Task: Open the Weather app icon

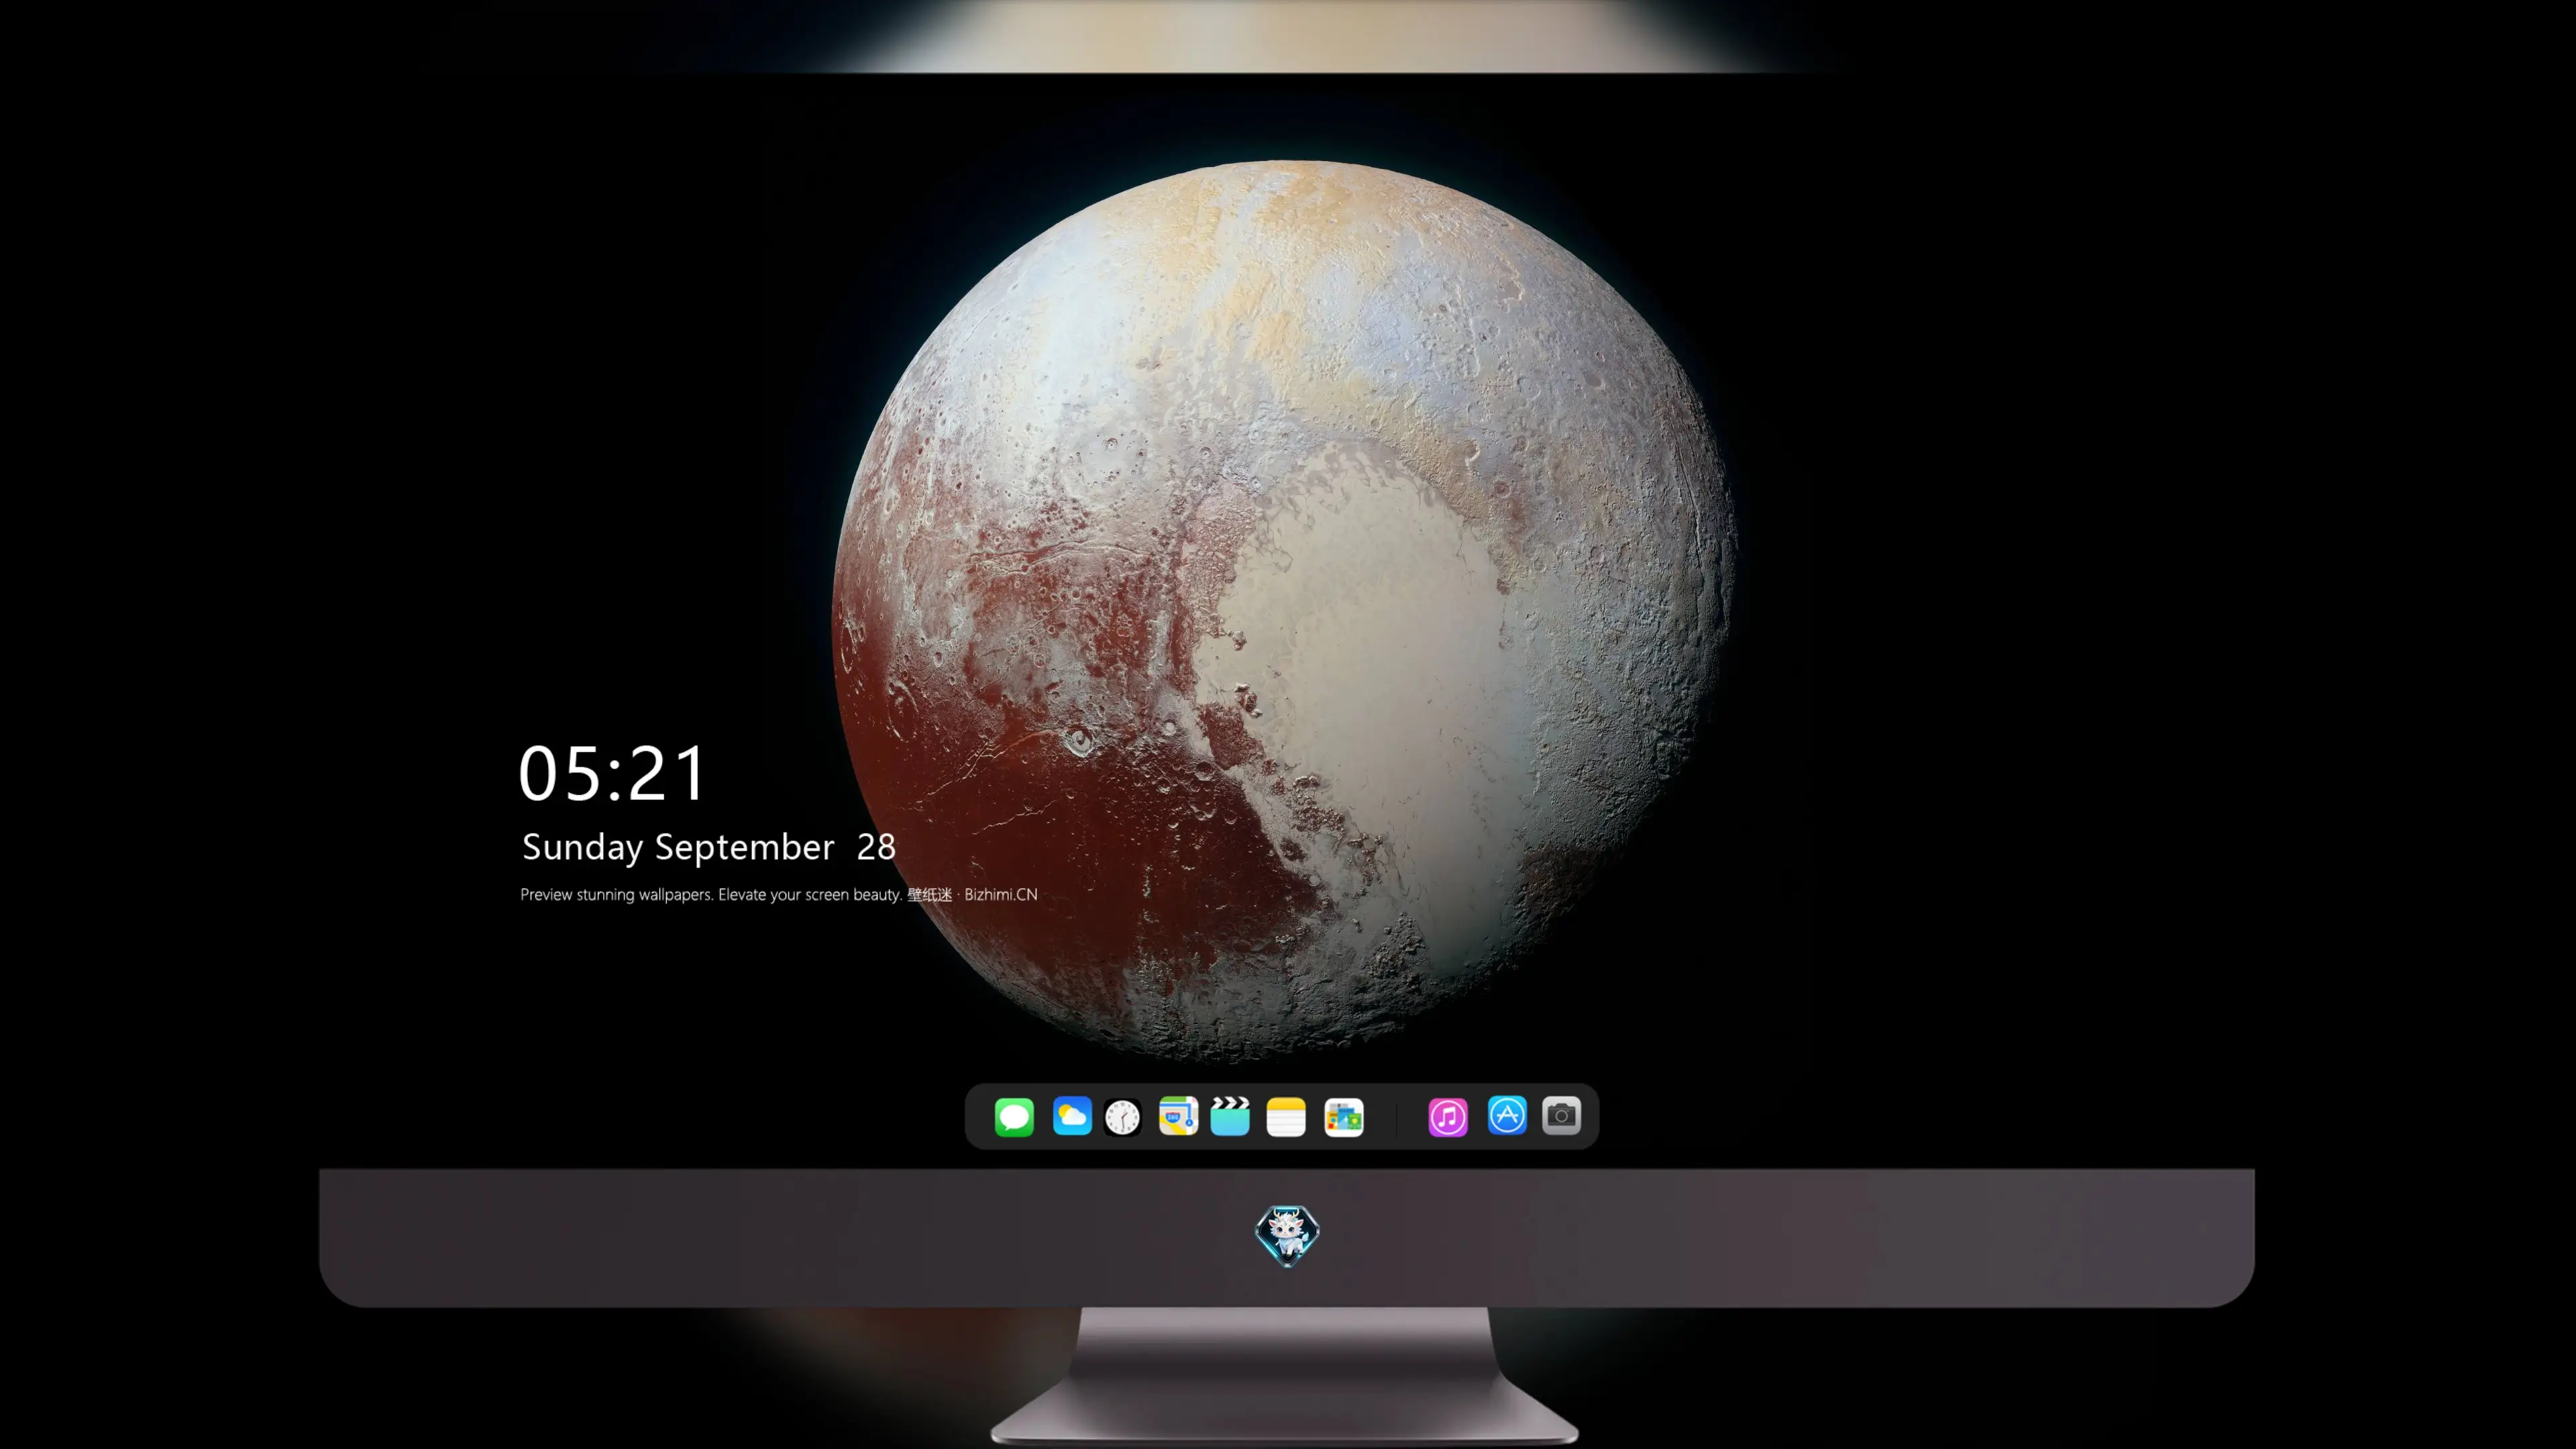Action: (x=1071, y=1116)
